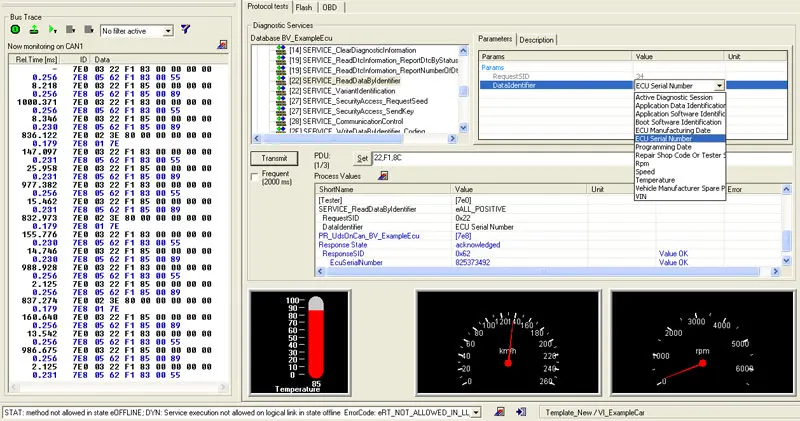The image size is (800, 421).
Task: Open the status message dropdown in the status bar
Action: 476,412
